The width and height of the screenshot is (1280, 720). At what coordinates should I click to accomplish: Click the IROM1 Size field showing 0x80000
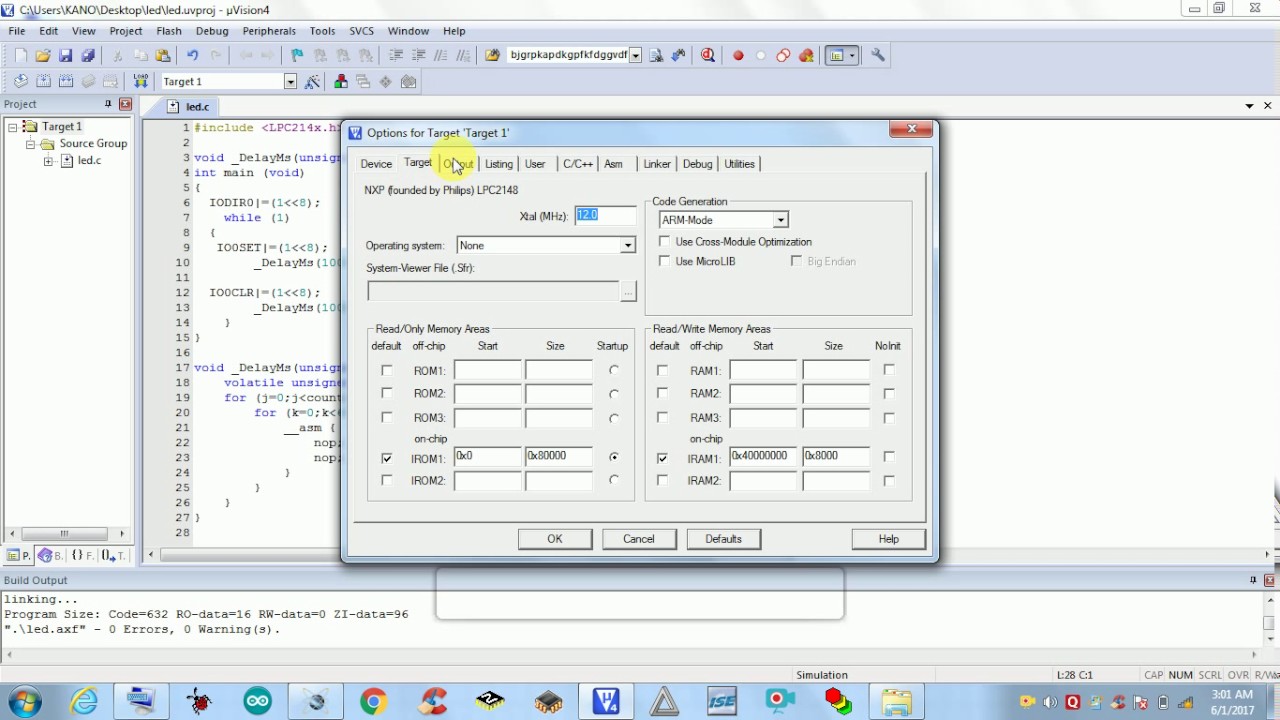[559, 456]
